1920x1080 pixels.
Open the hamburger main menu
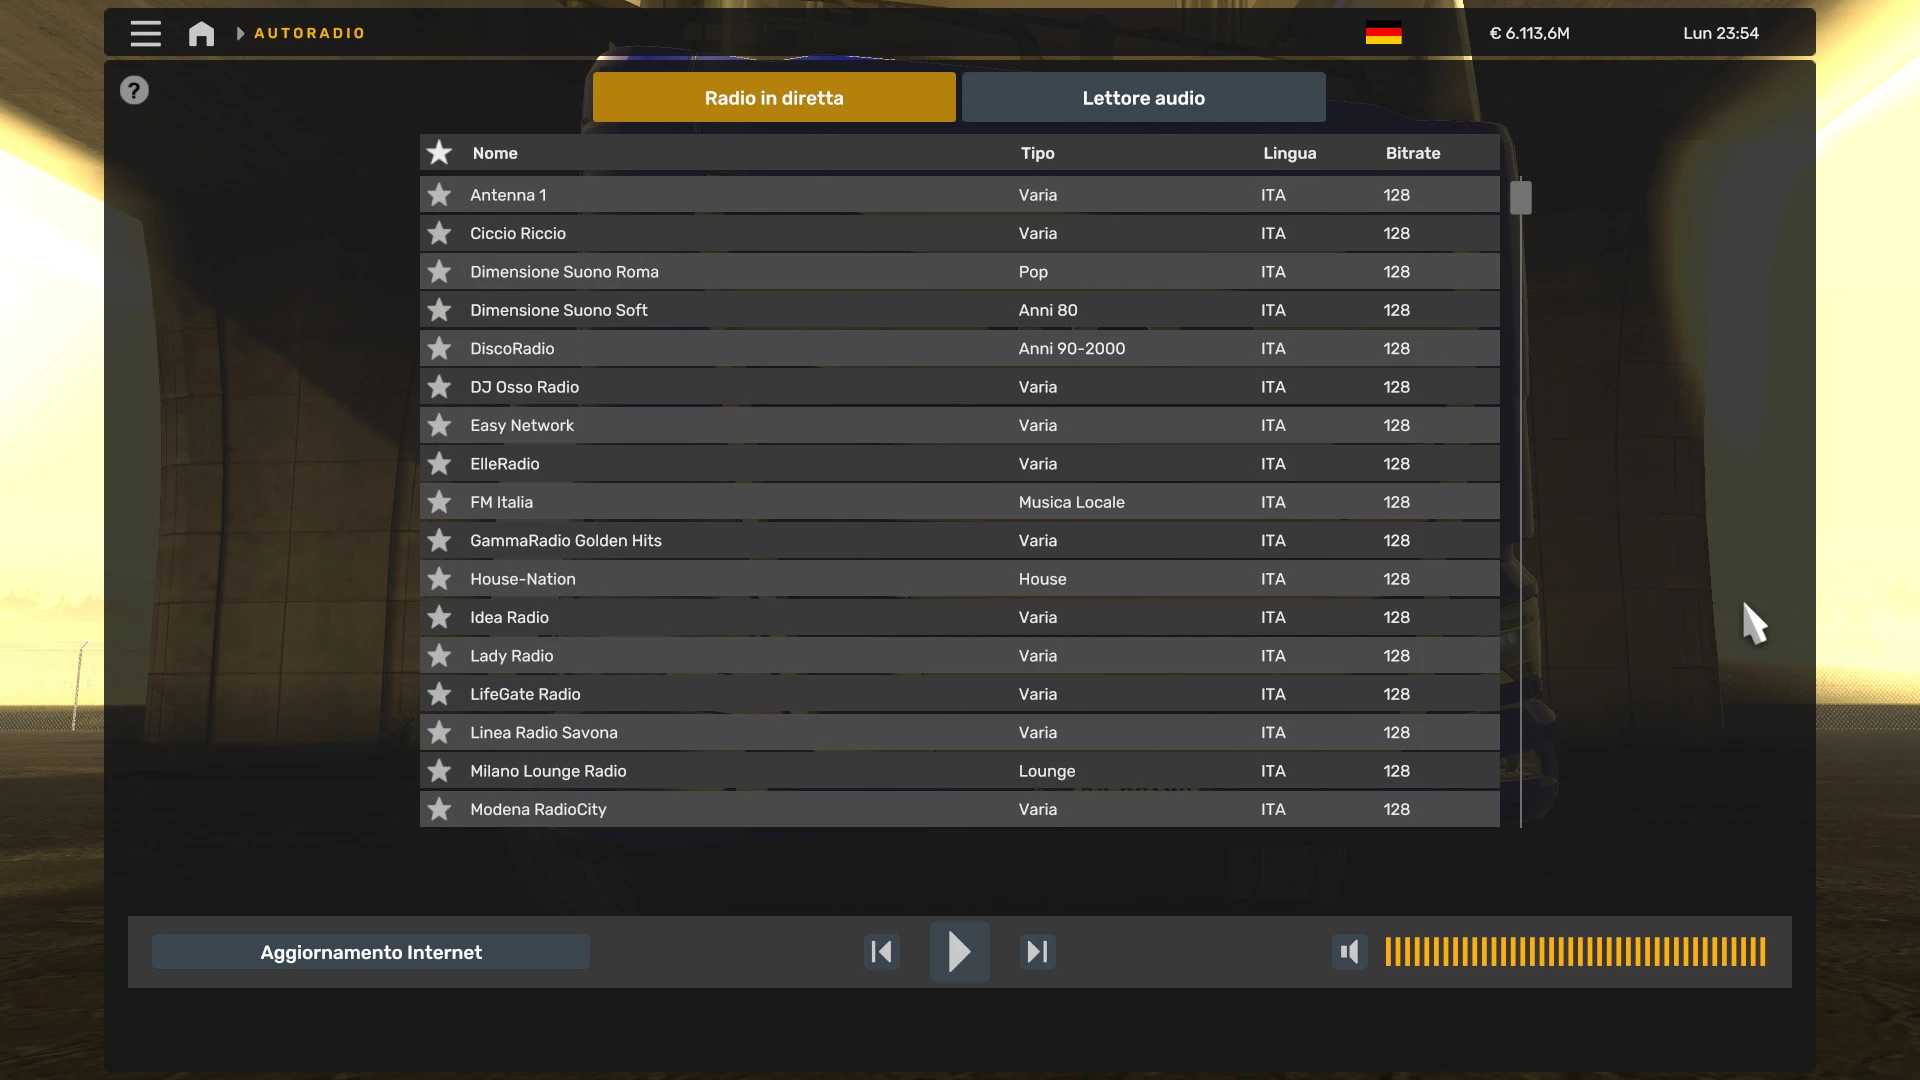[x=145, y=33]
